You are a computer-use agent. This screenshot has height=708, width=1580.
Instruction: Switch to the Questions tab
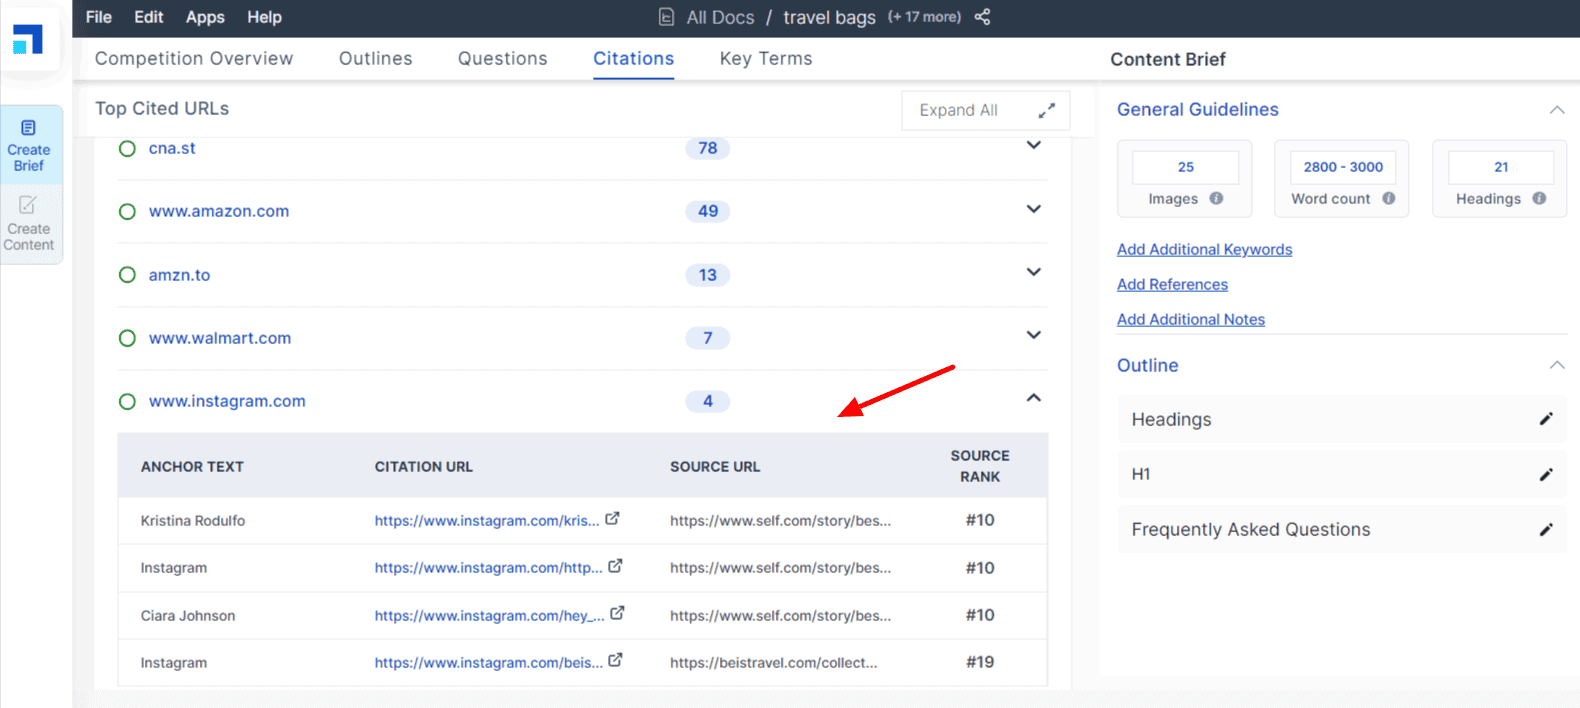(502, 58)
